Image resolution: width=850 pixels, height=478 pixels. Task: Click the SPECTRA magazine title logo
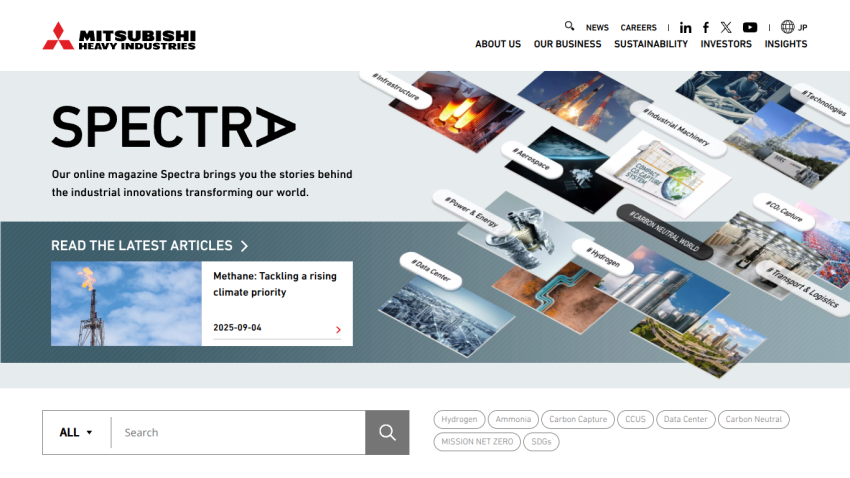(x=173, y=127)
